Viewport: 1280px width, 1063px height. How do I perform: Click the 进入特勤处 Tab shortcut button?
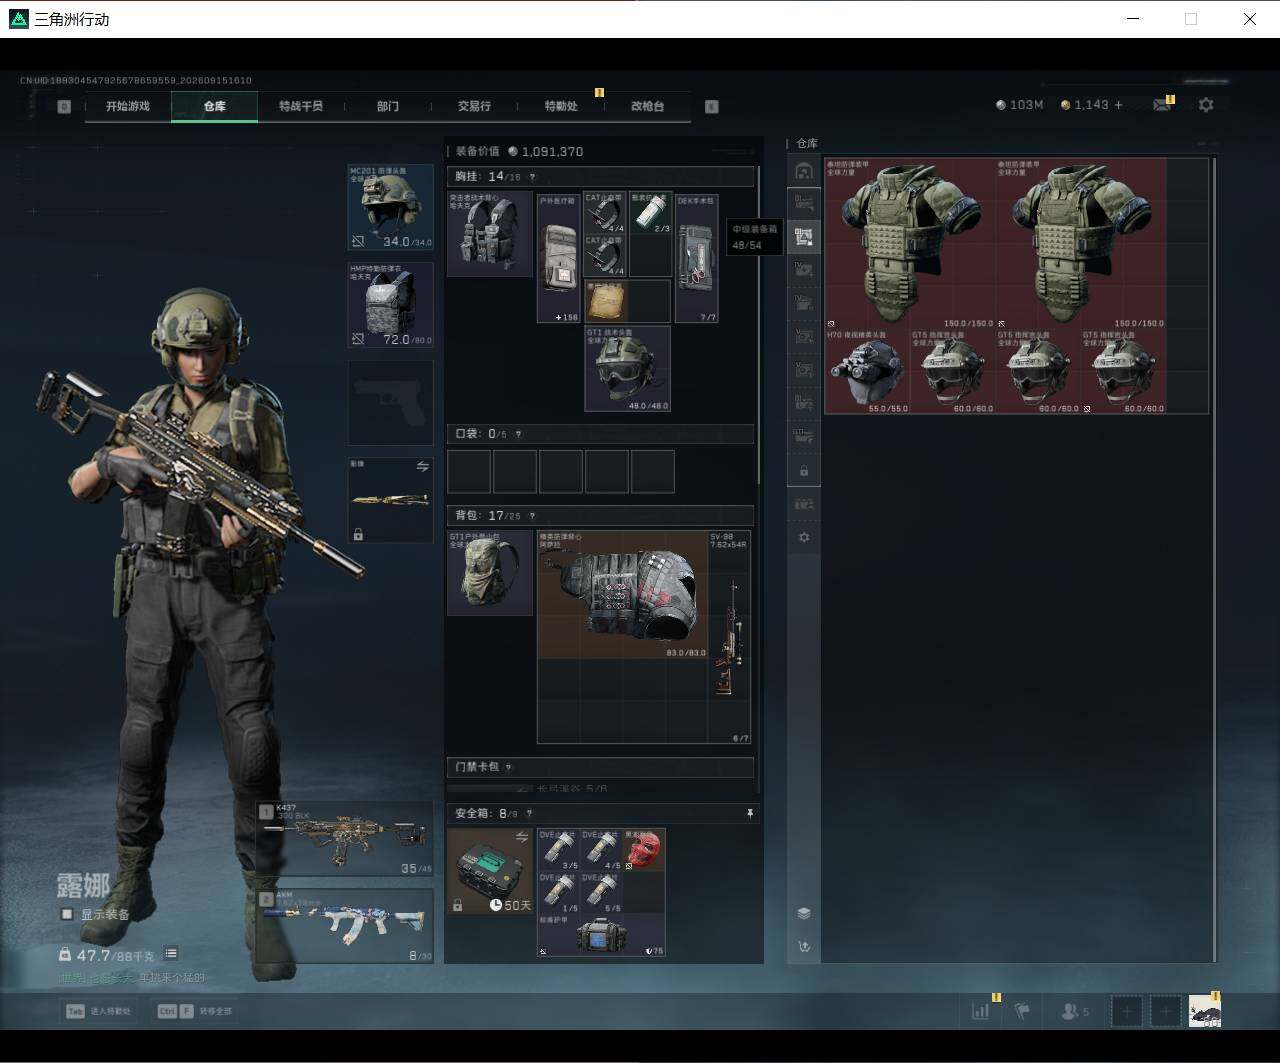pos(98,1011)
